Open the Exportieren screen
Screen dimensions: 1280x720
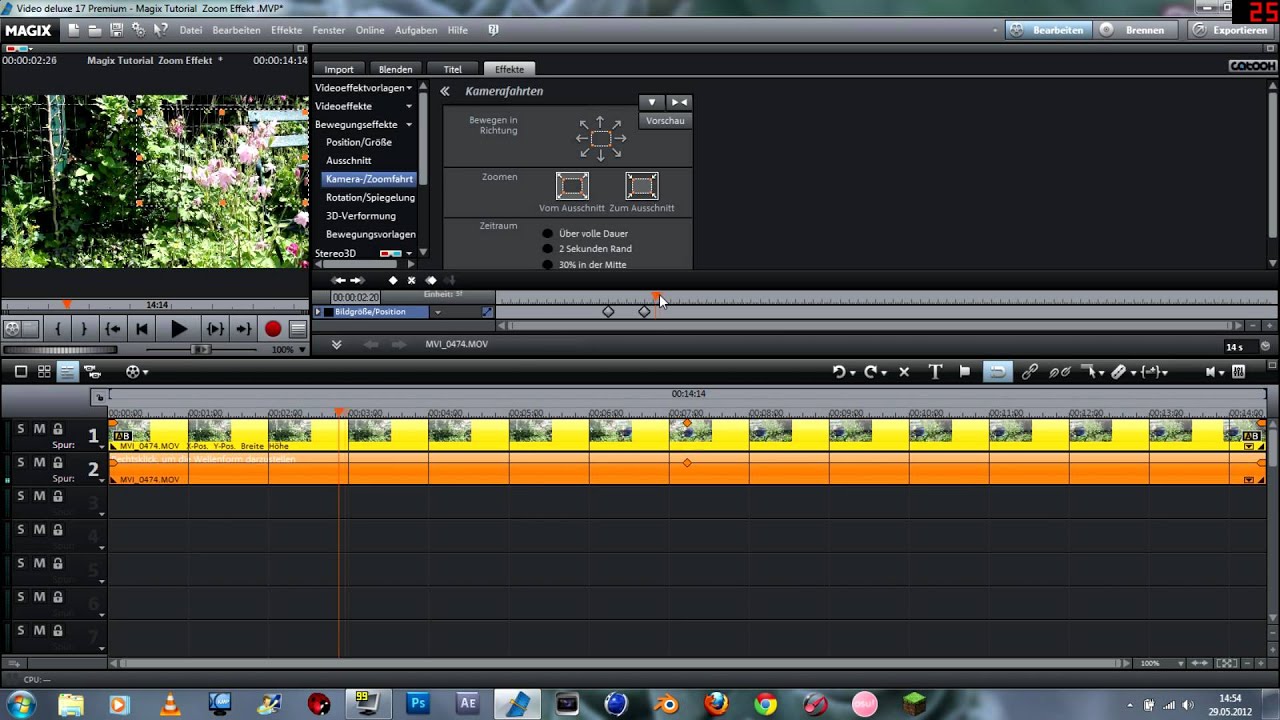[x=1230, y=30]
